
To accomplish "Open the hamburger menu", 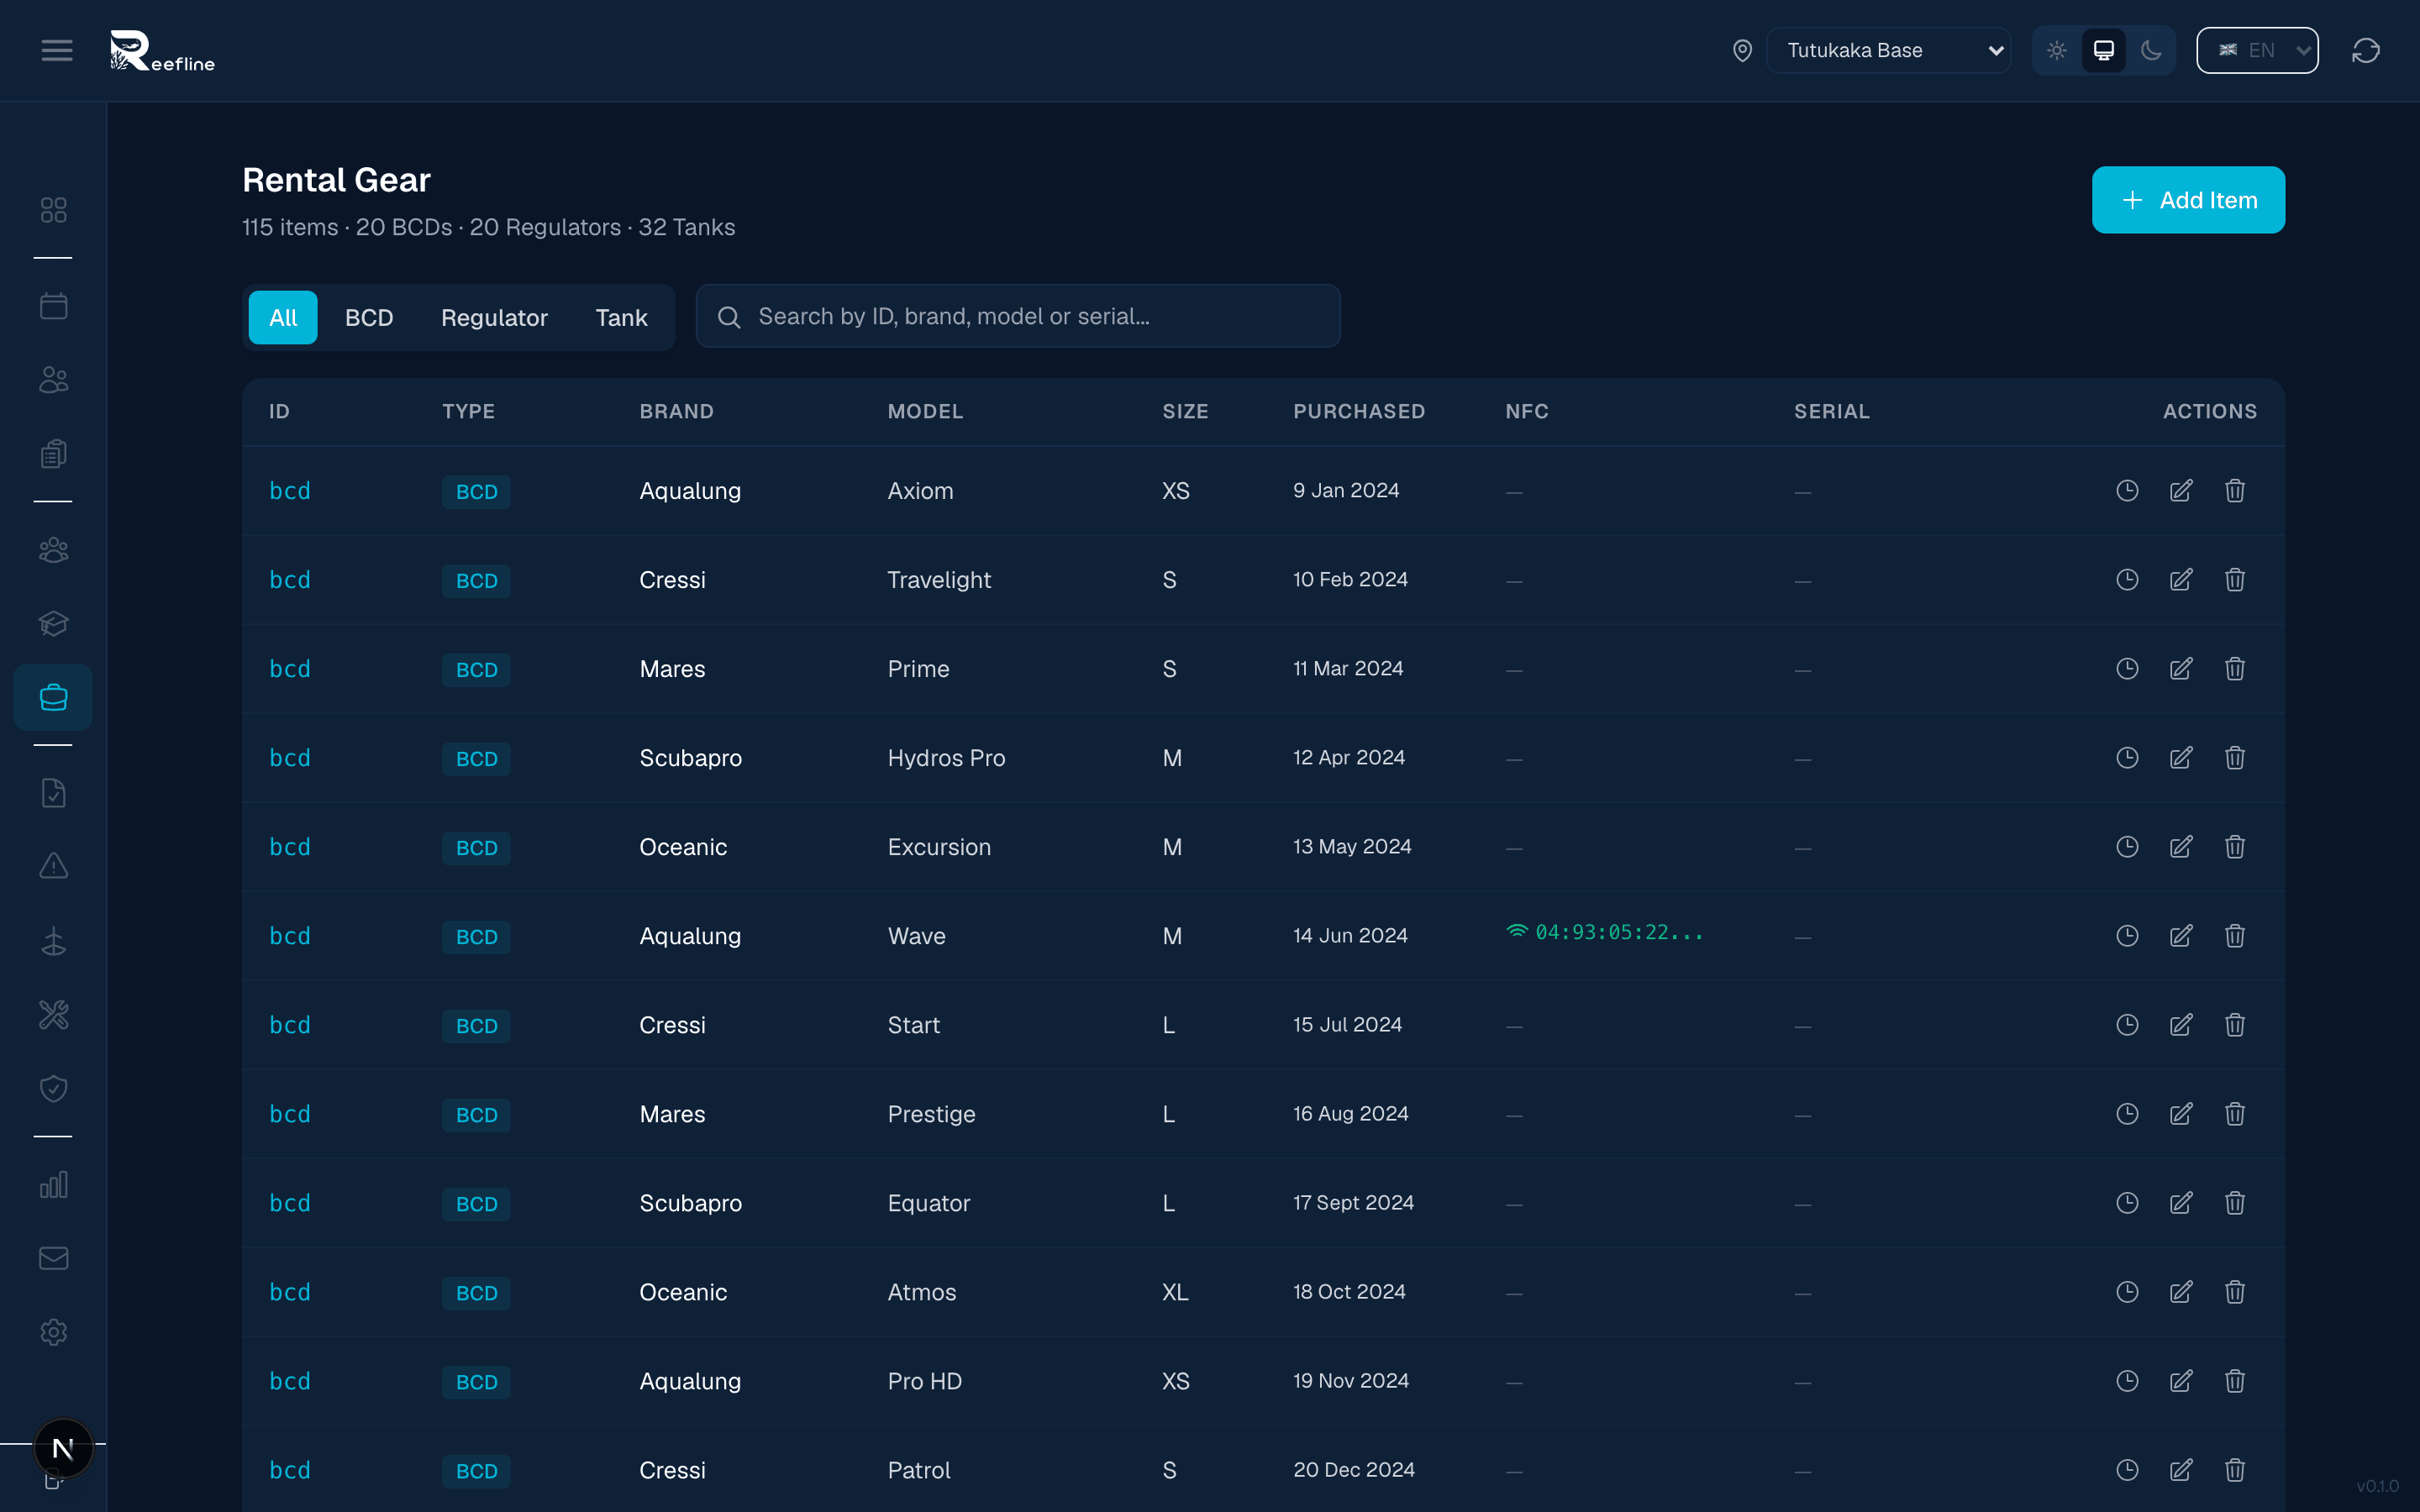I will click(x=57, y=50).
